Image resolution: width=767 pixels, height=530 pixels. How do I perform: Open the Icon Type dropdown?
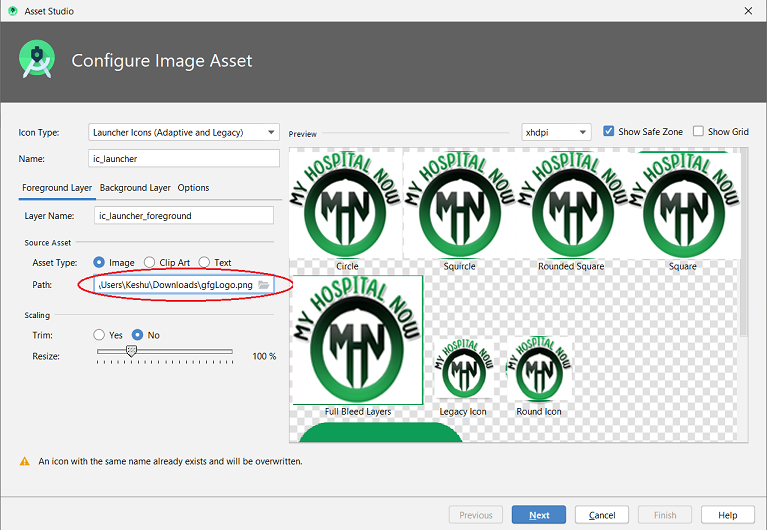pyautogui.click(x=184, y=132)
